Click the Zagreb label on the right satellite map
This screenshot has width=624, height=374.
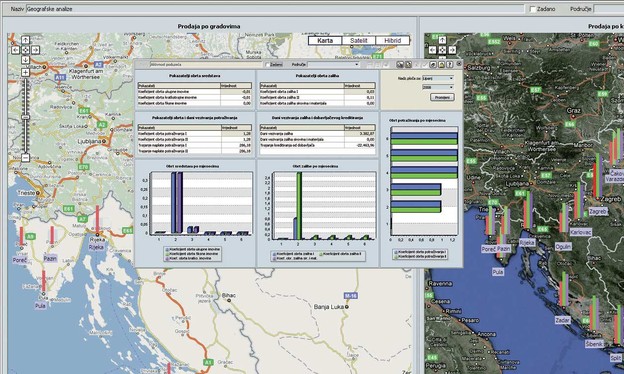click(598, 212)
